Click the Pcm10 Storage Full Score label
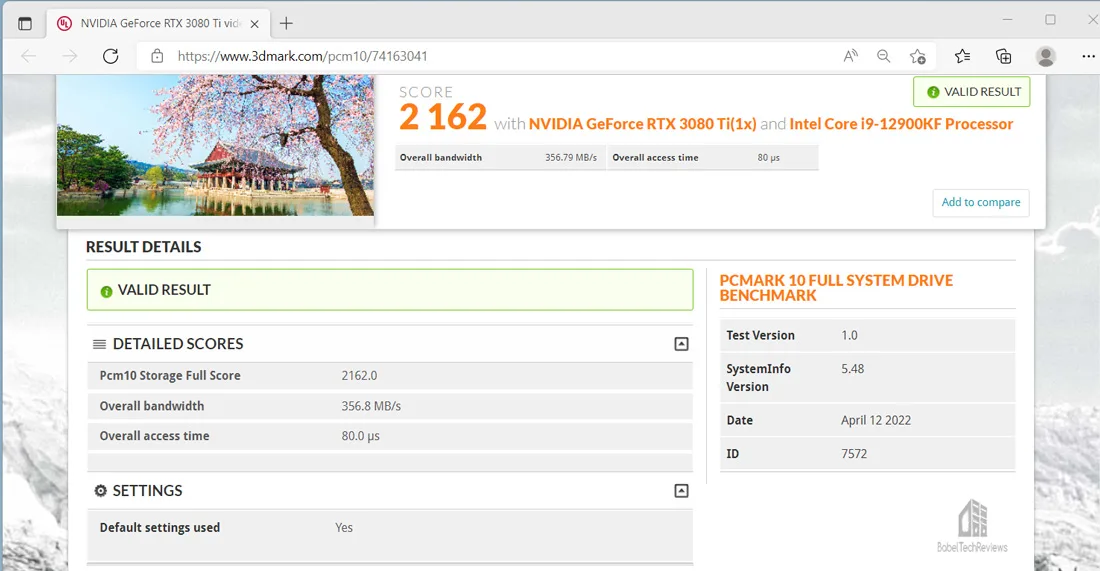Viewport: 1100px width, 571px height. coord(170,375)
